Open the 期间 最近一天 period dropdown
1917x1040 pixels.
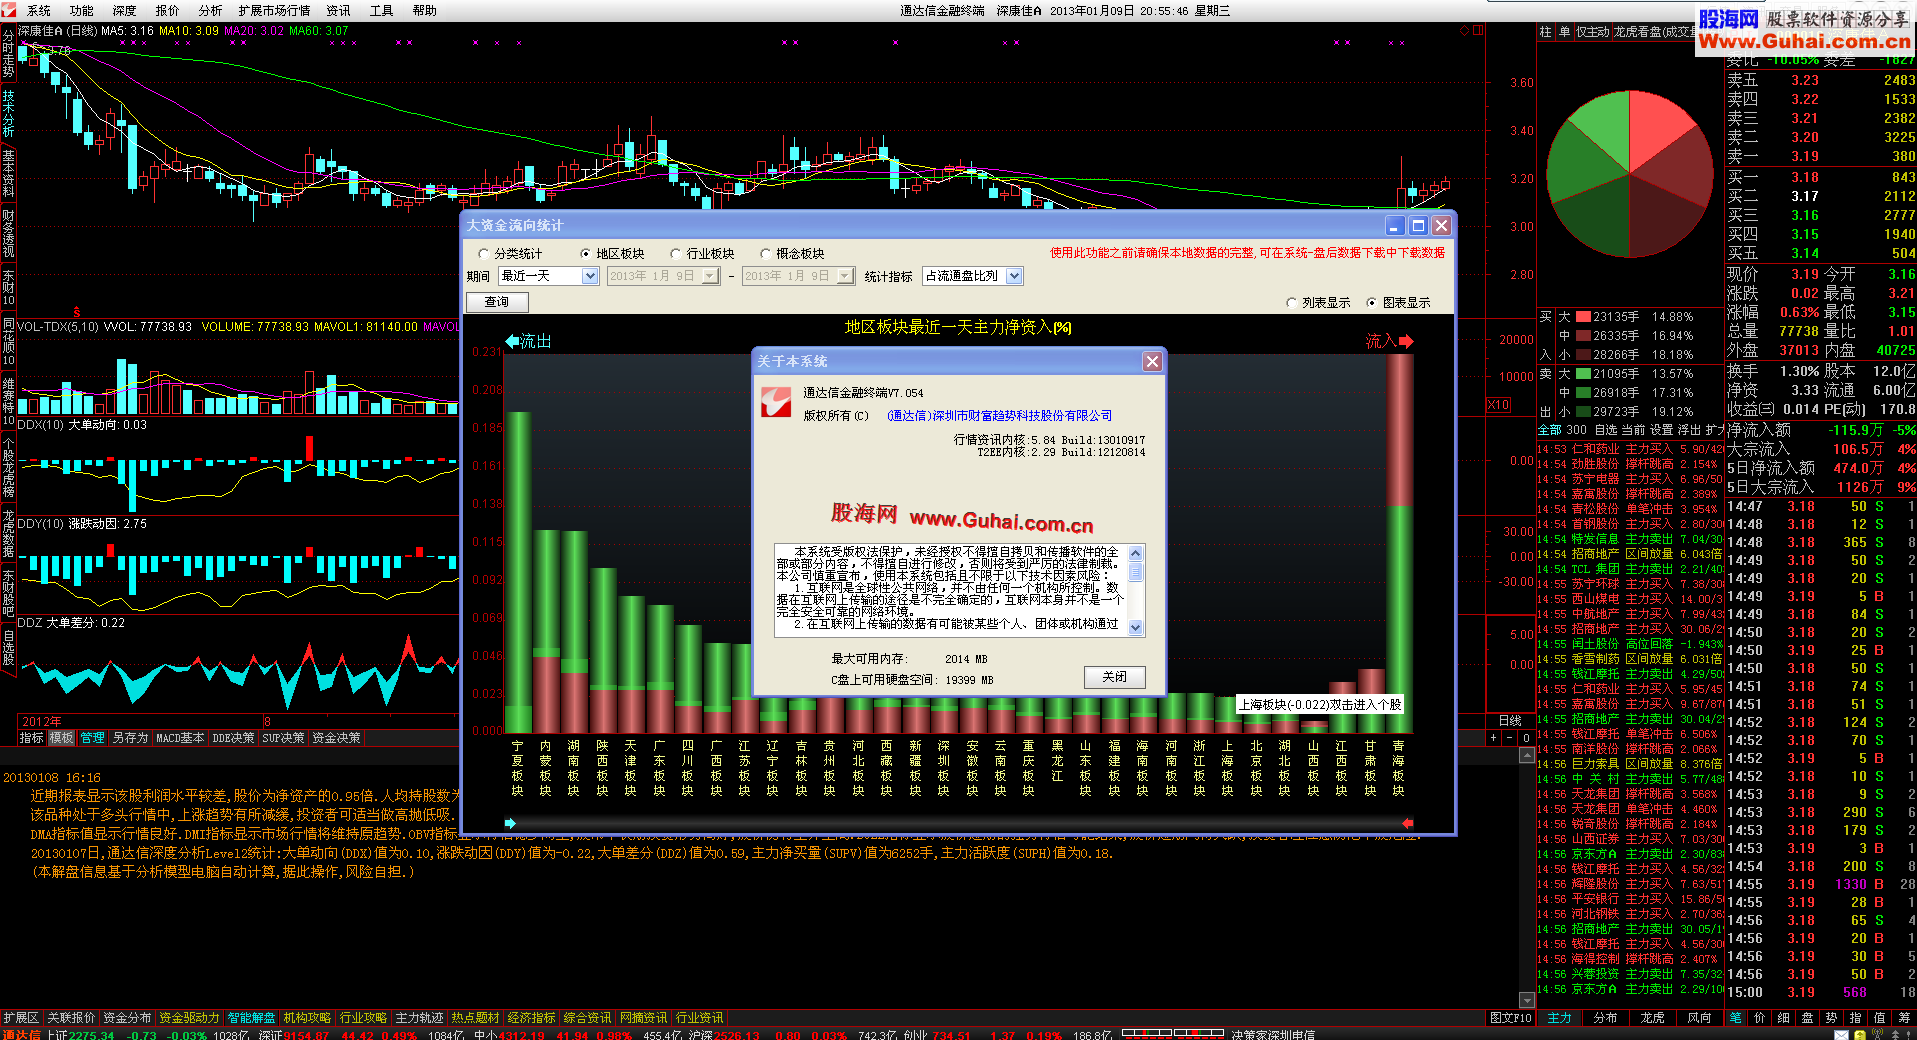[x=549, y=276]
